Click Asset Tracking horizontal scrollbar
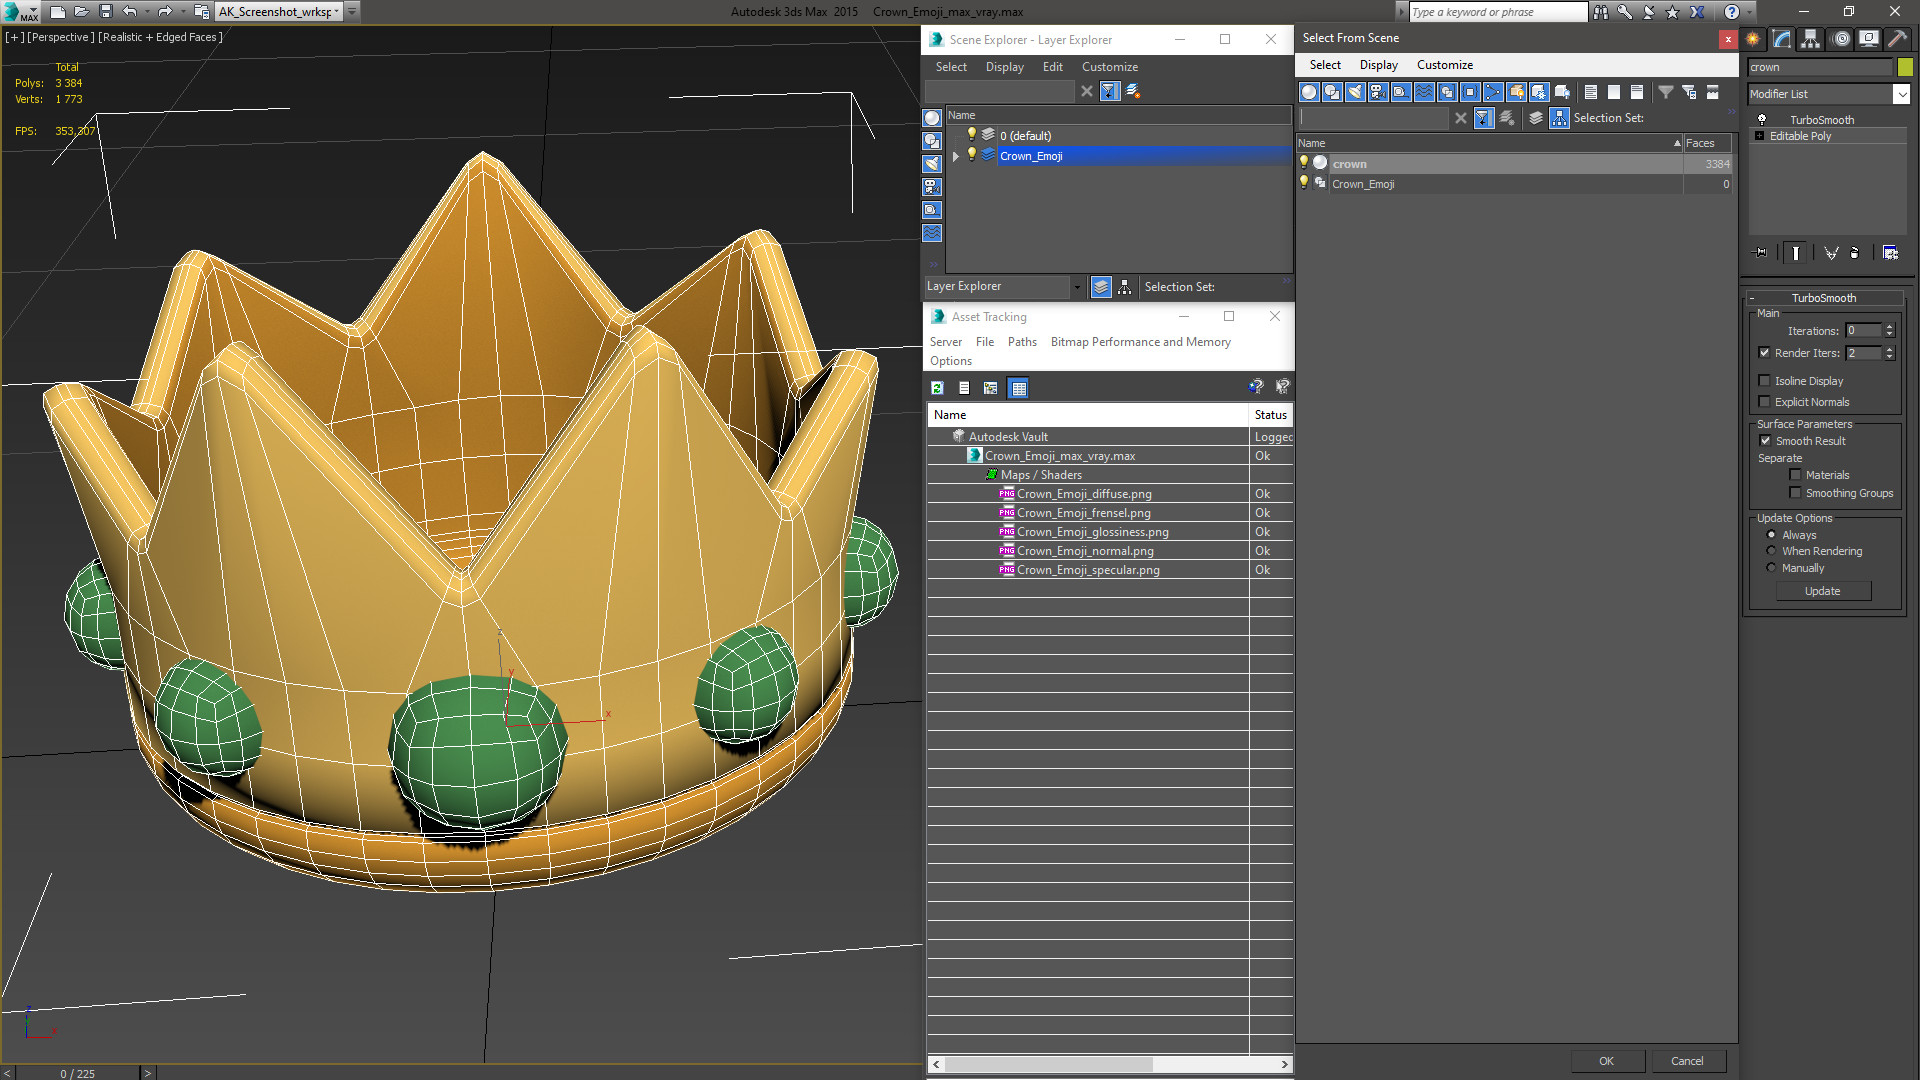The width and height of the screenshot is (1920, 1080). (1110, 1064)
